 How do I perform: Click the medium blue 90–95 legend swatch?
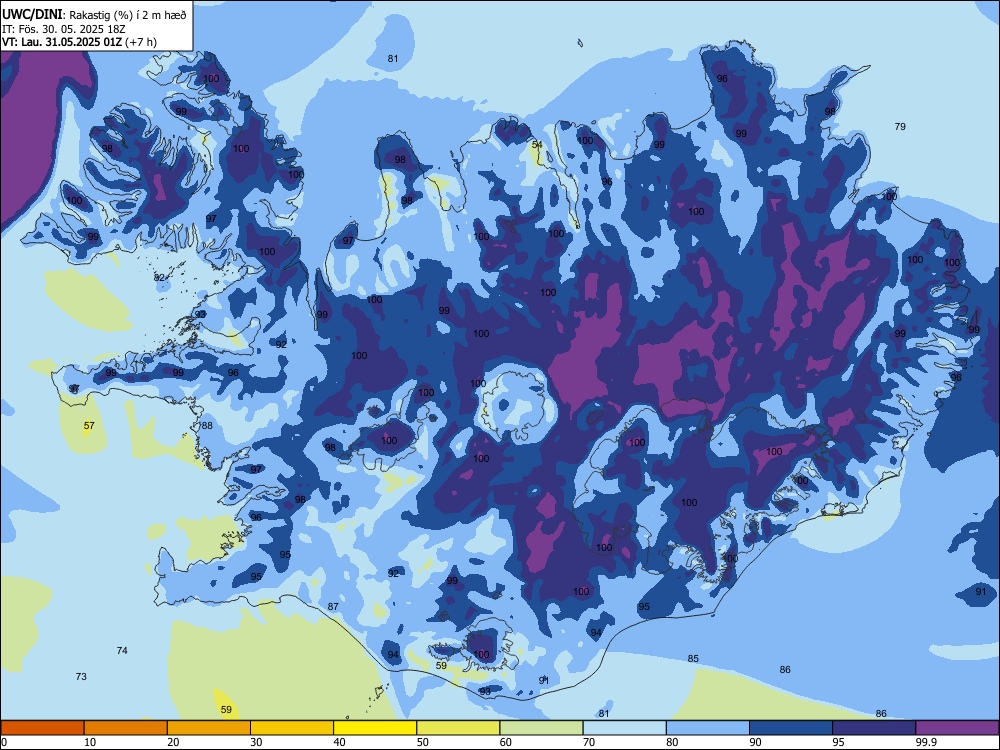[791, 728]
